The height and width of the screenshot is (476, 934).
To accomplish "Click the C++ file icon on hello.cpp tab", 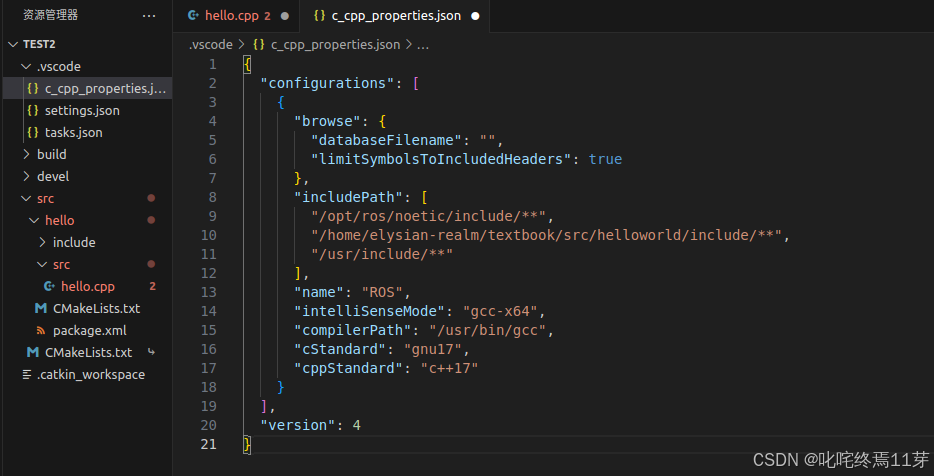I will click(193, 16).
